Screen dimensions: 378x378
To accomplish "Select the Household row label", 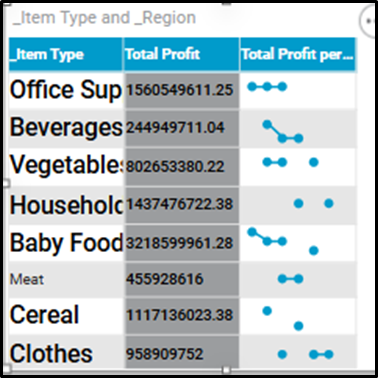I will pos(66,205).
